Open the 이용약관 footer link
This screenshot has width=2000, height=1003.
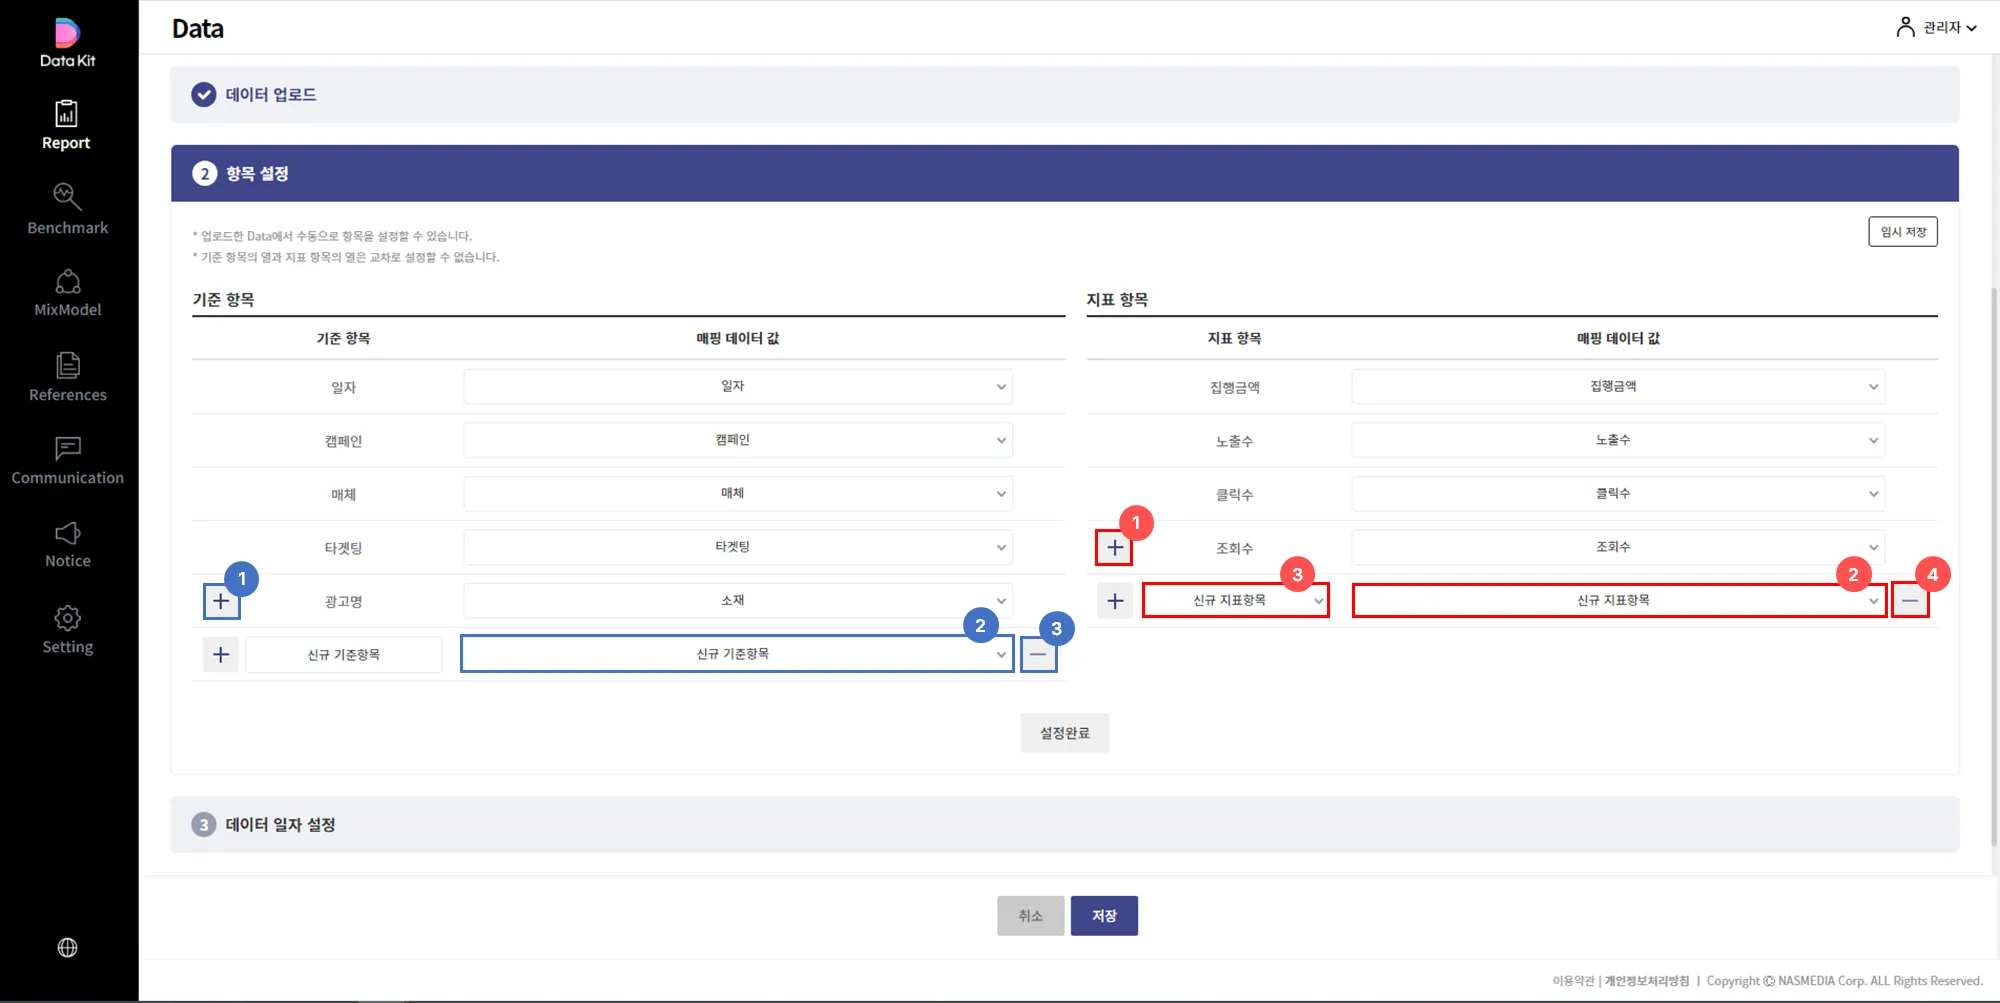click(x=1573, y=981)
